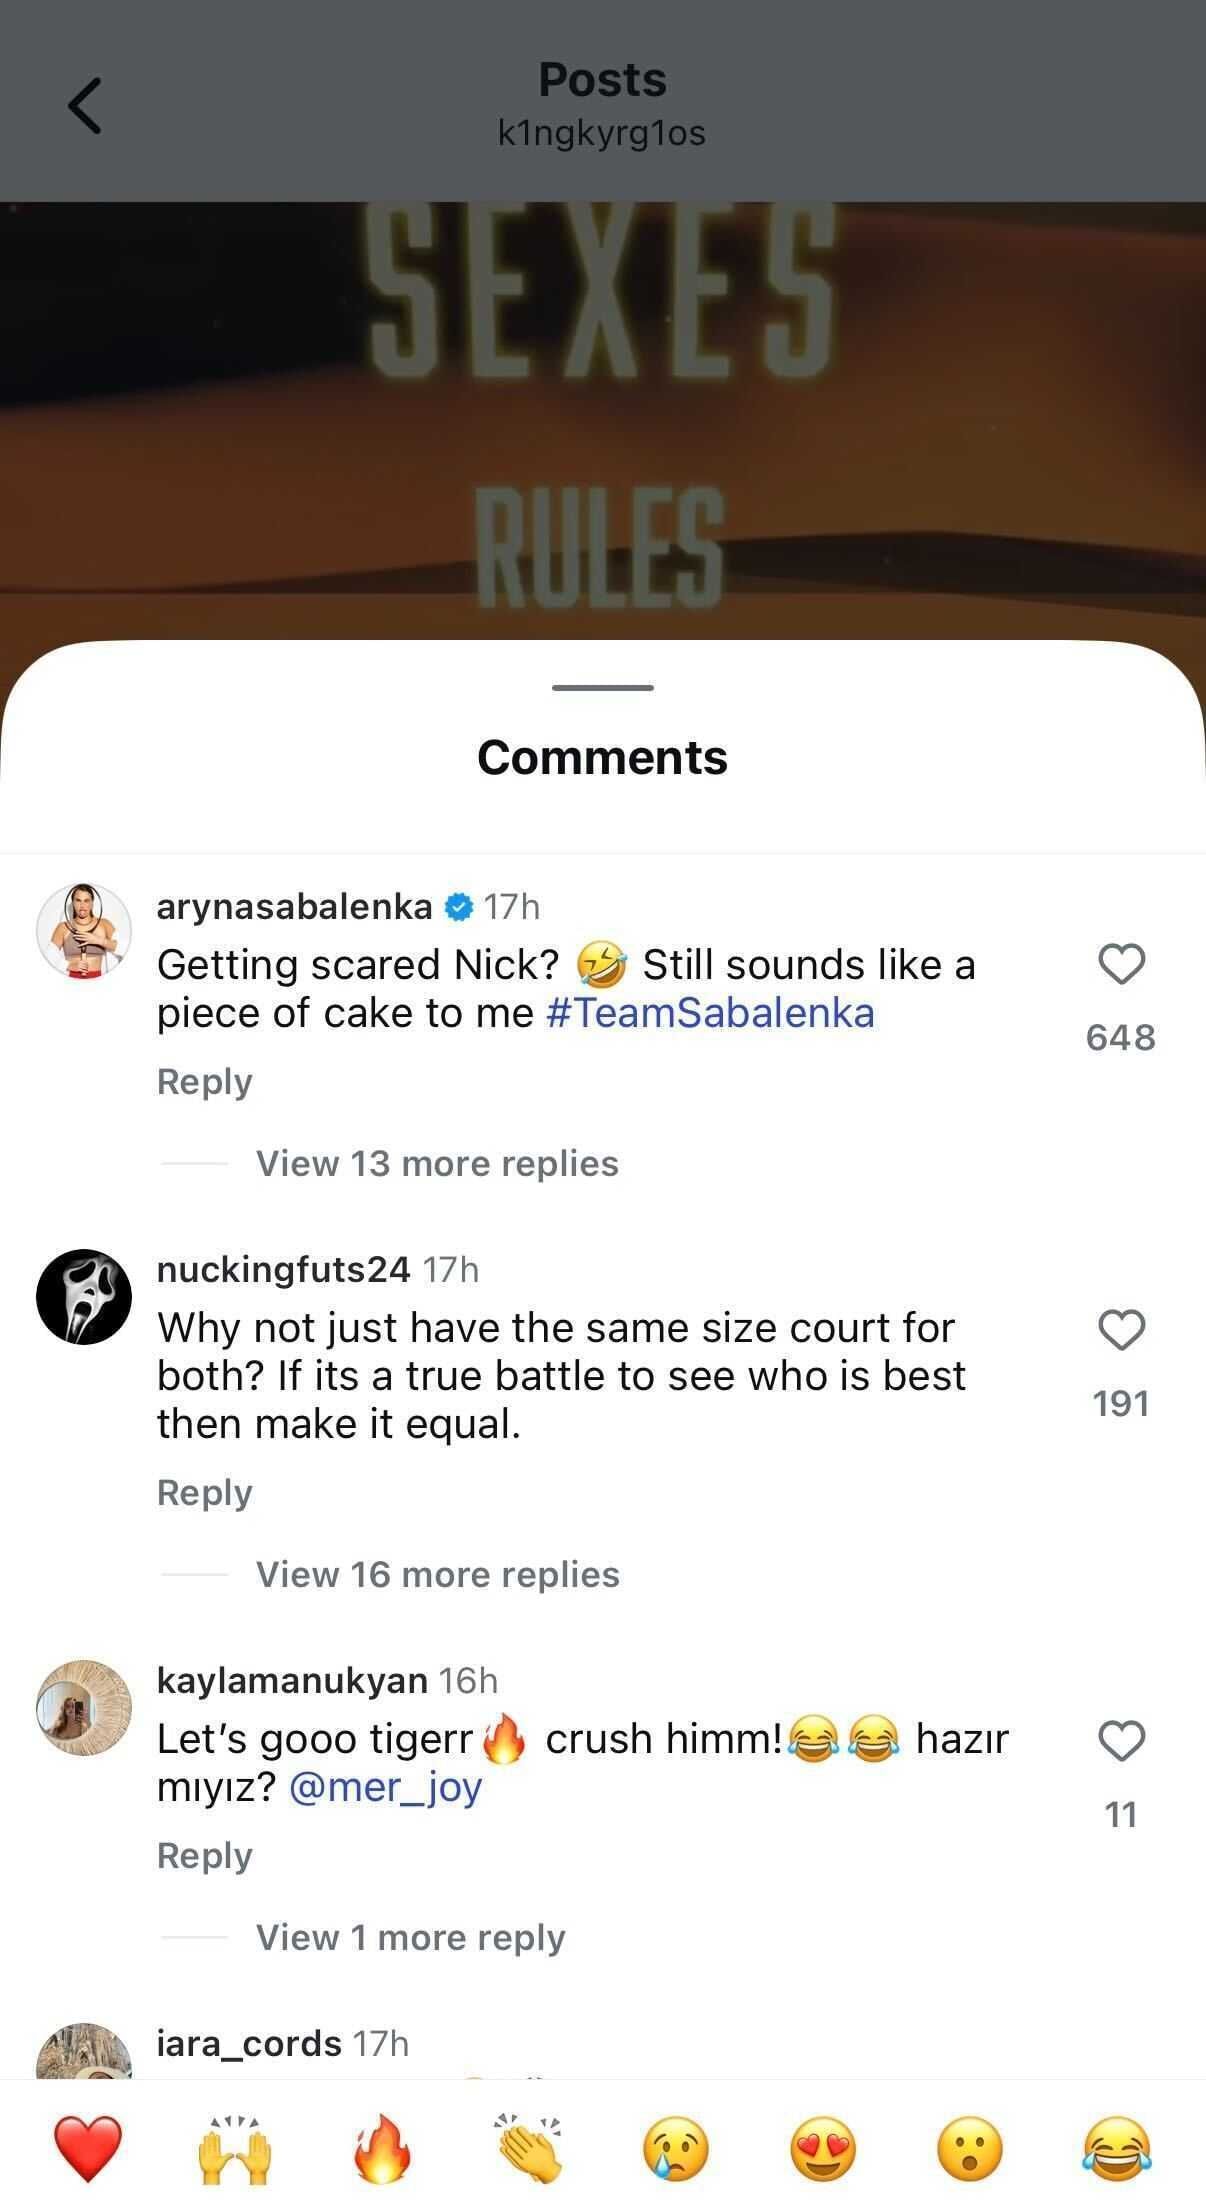Like arynasabalenka's comment with the heart icon
The image size is (1206, 2205).
(x=1122, y=963)
